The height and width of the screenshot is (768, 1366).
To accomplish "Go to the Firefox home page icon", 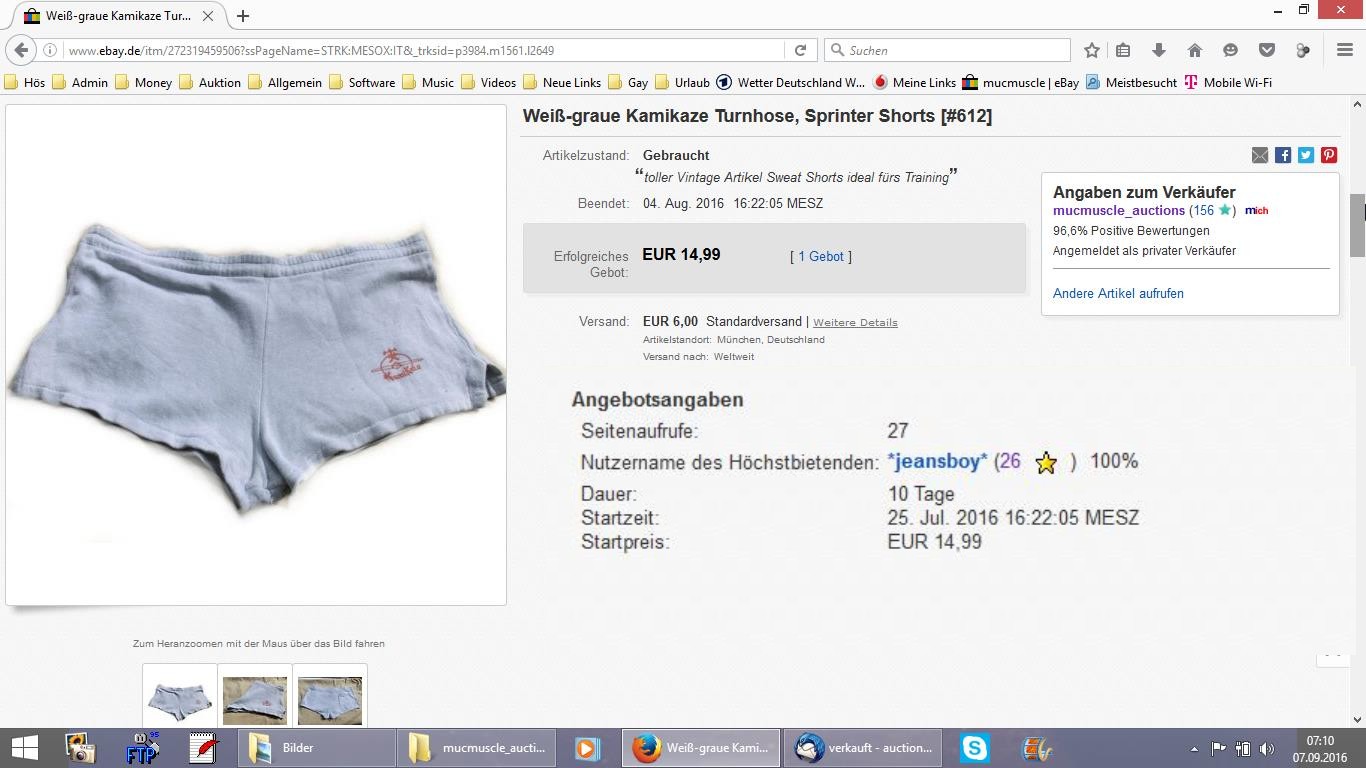I will tap(1194, 50).
